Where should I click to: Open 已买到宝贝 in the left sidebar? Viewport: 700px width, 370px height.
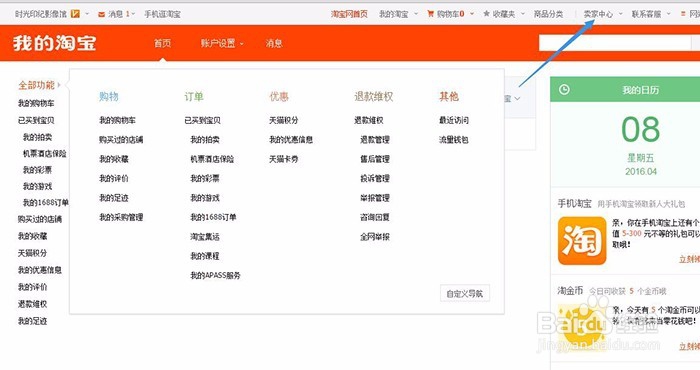pyautogui.click(x=36, y=121)
